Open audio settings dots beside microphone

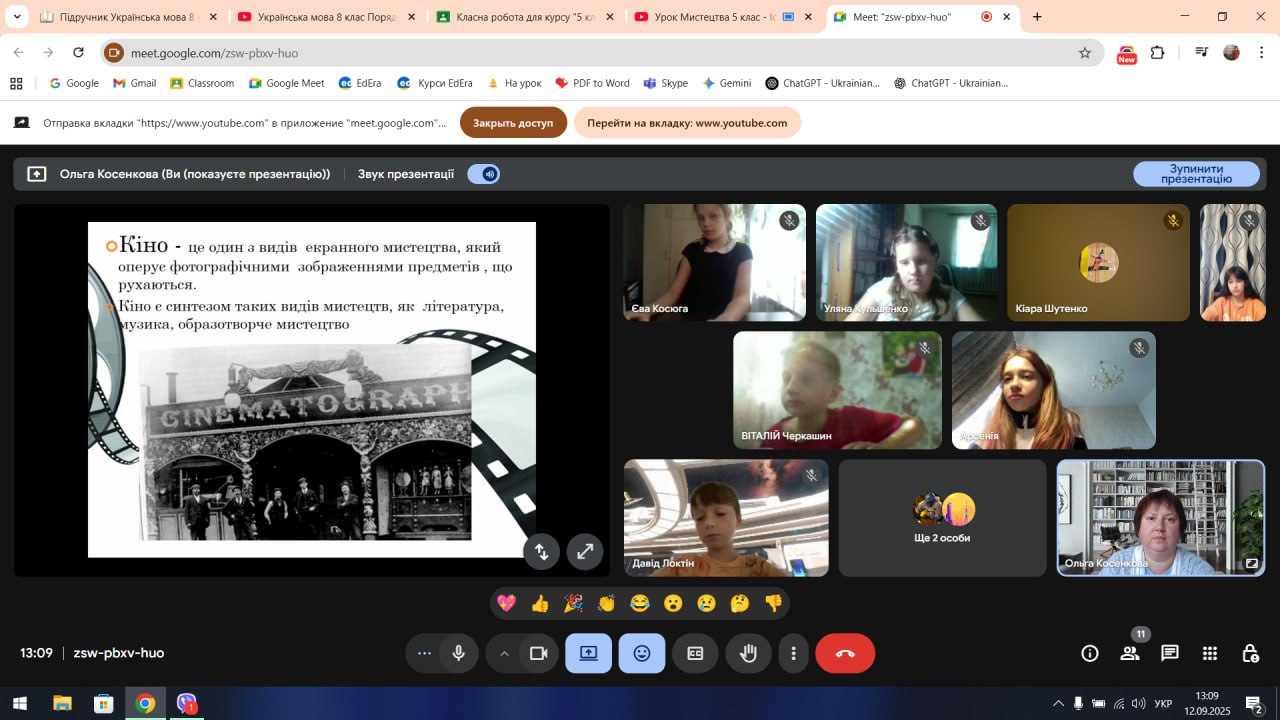pyautogui.click(x=424, y=653)
